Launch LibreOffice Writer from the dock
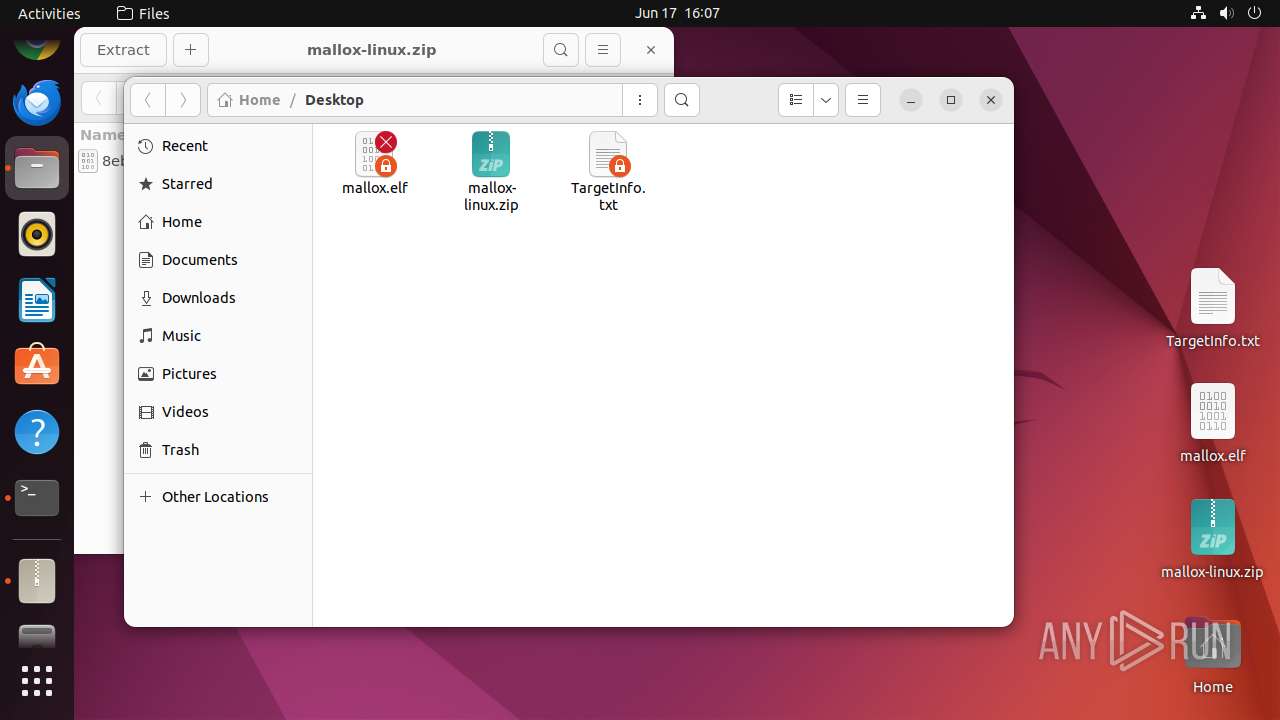Viewport: 1280px width, 720px height. pos(37,301)
